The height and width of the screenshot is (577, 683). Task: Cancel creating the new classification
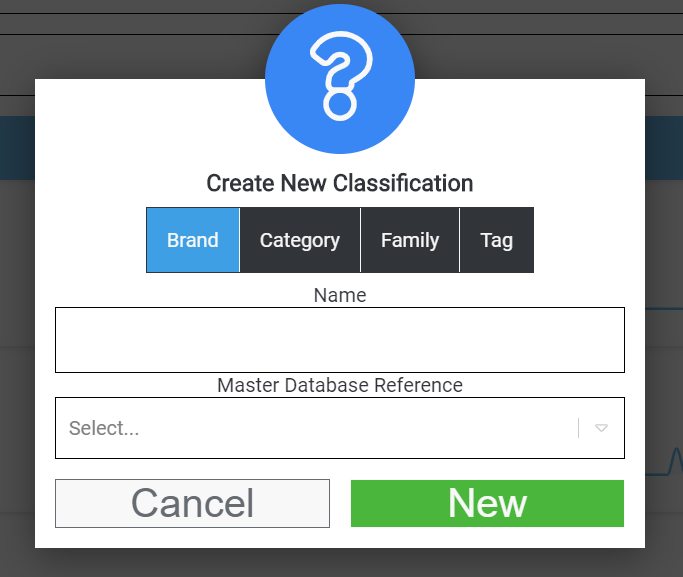pos(193,503)
